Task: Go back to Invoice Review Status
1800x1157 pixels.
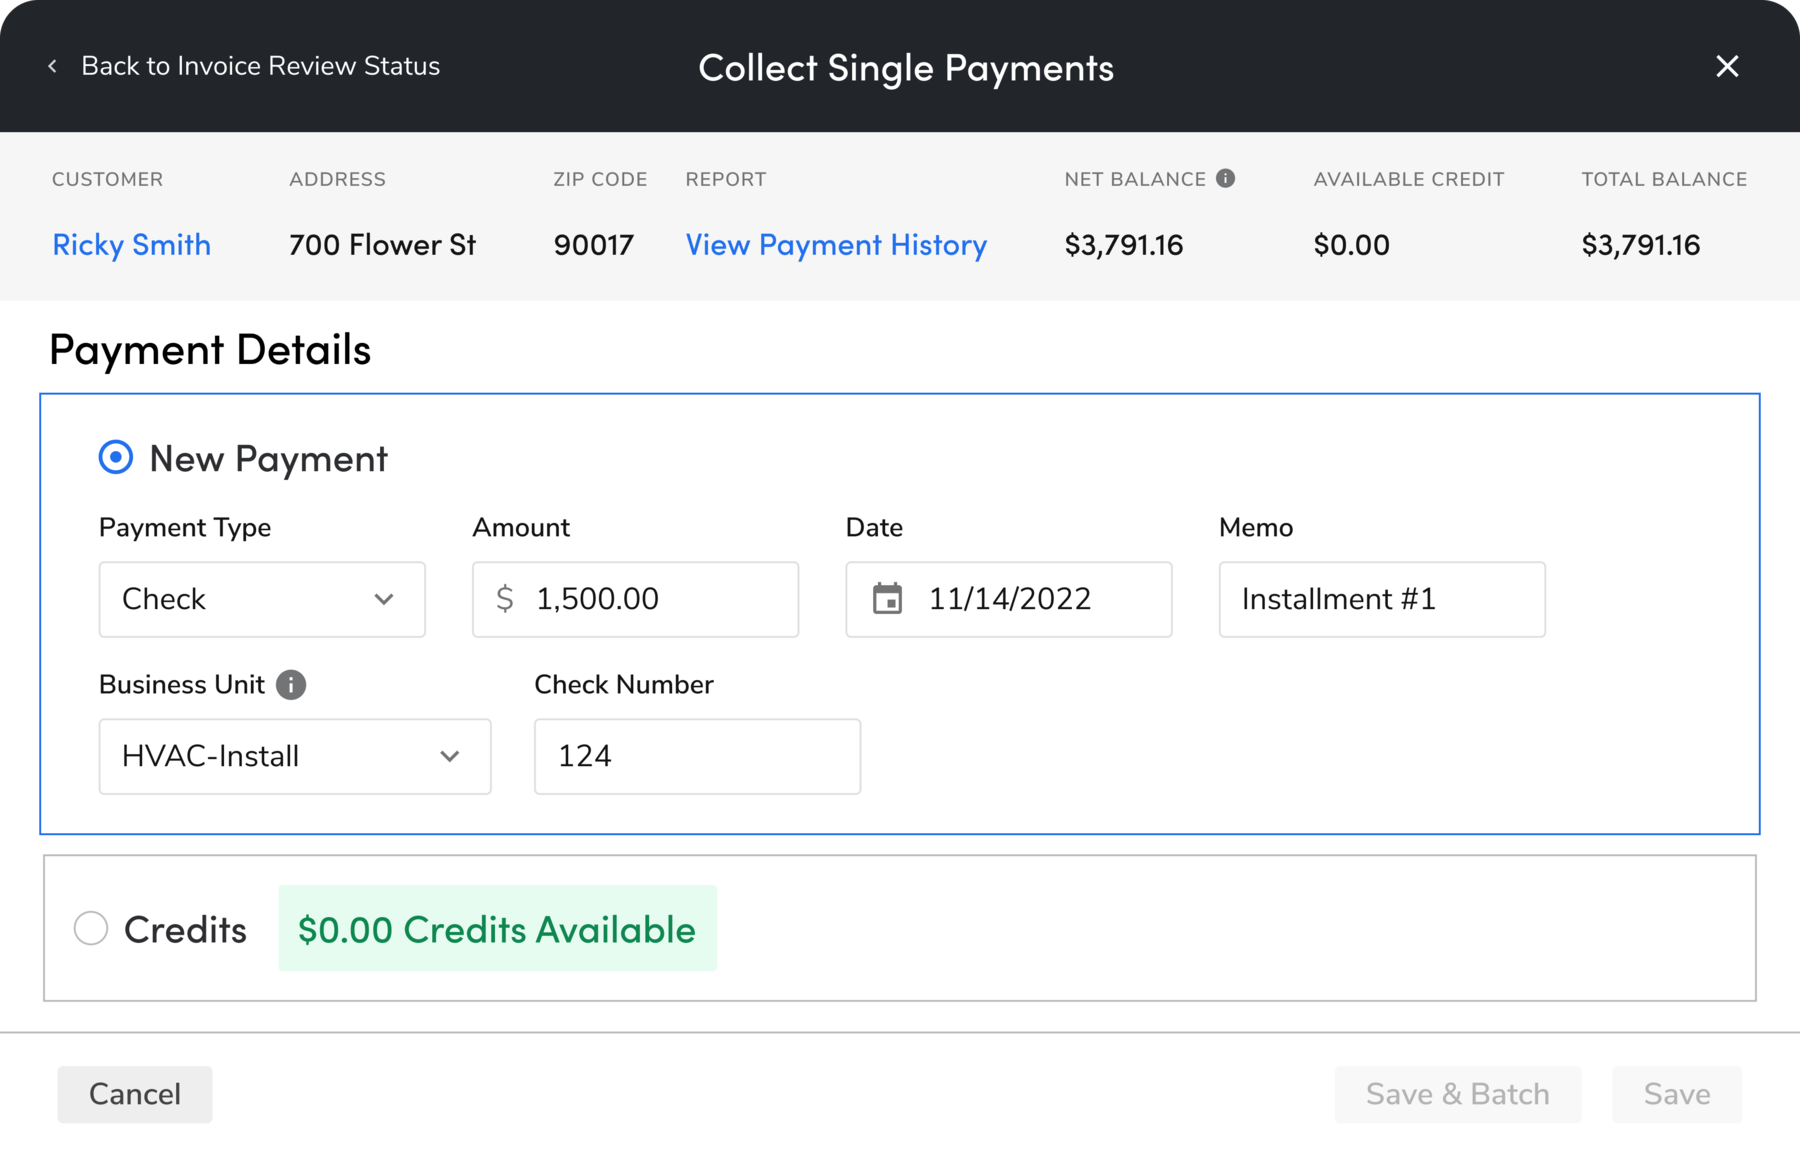Action: point(260,66)
